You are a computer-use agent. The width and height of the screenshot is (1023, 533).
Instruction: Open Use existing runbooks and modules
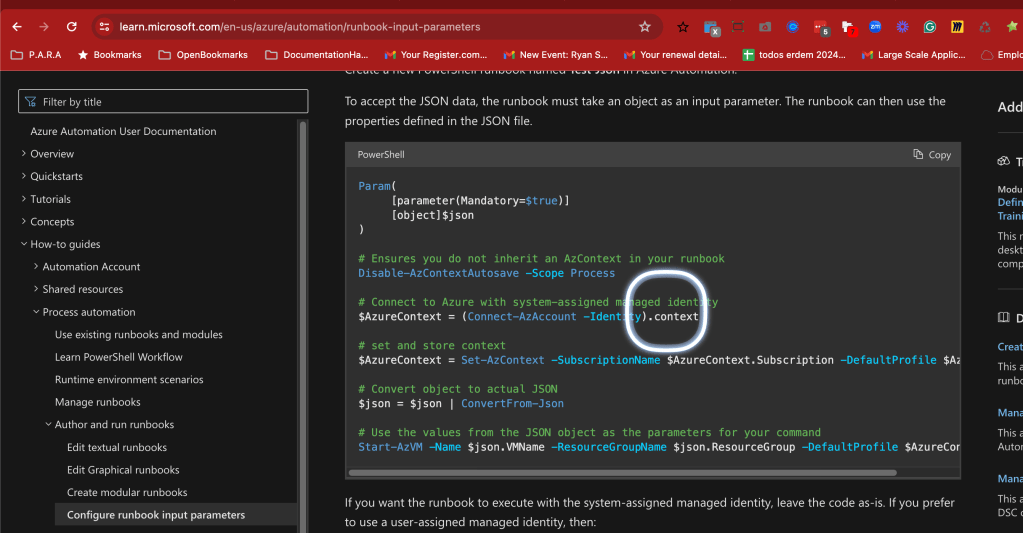(x=138, y=334)
